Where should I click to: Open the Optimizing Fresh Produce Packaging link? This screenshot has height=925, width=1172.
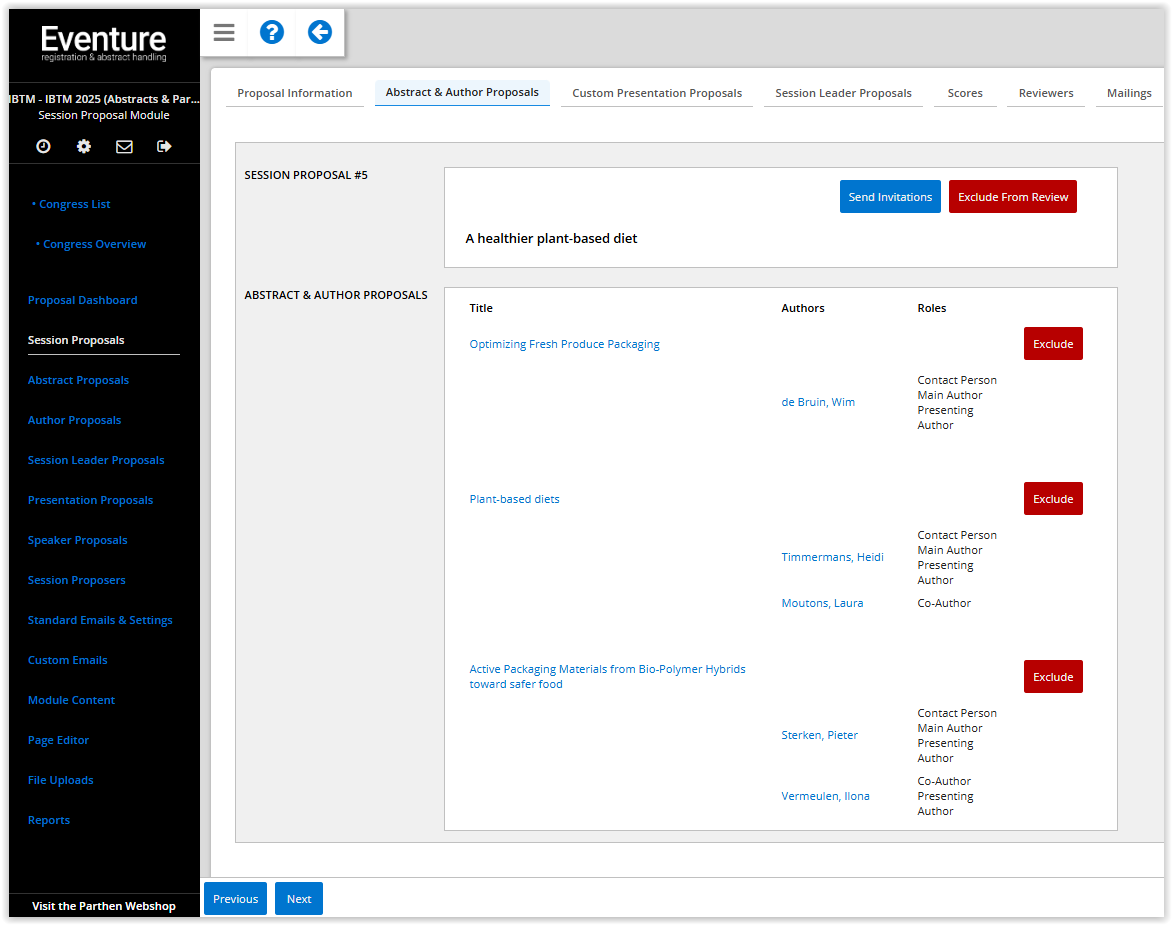(564, 344)
